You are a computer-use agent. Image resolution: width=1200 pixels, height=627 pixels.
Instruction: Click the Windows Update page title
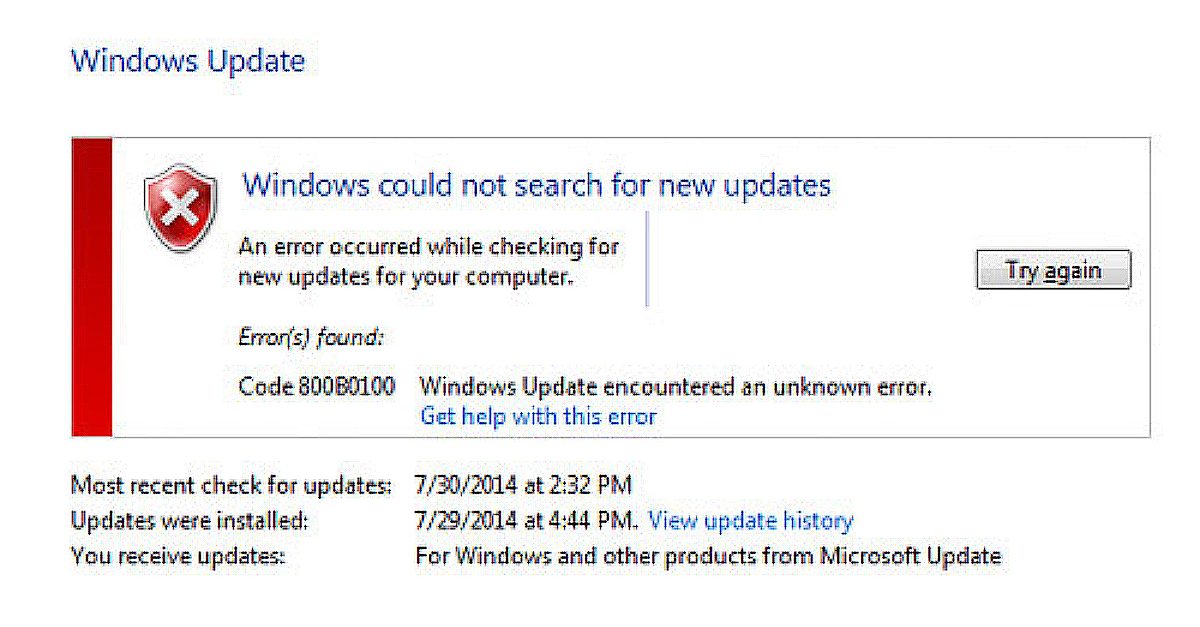188,61
